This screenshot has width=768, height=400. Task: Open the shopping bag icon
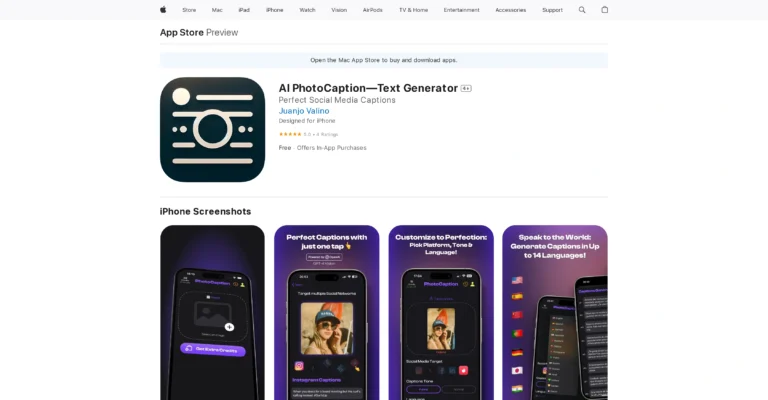pos(604,10)
